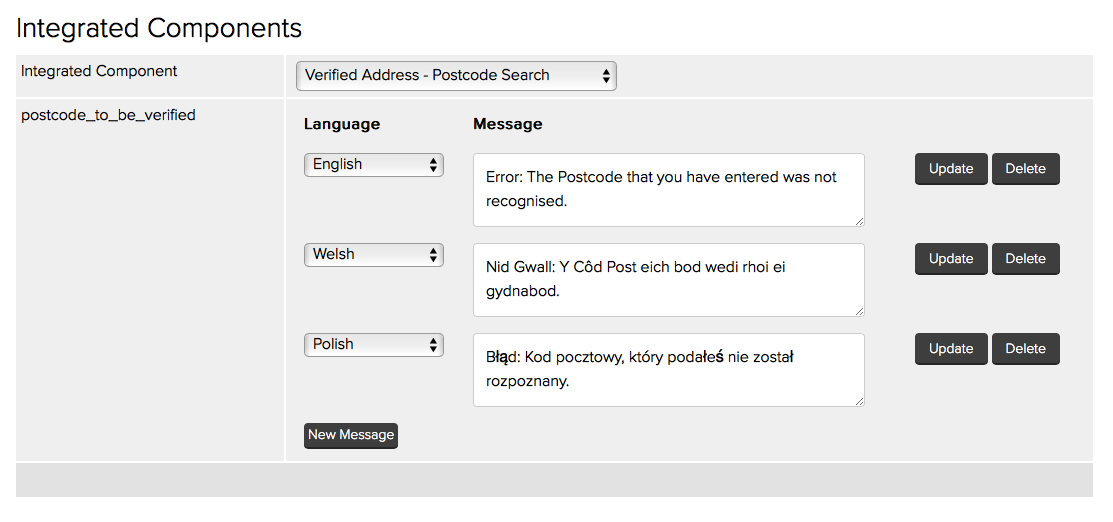The height and width of the screenshot is (522, 1113).
Task: Update the English message
Action: click(951, 169)
